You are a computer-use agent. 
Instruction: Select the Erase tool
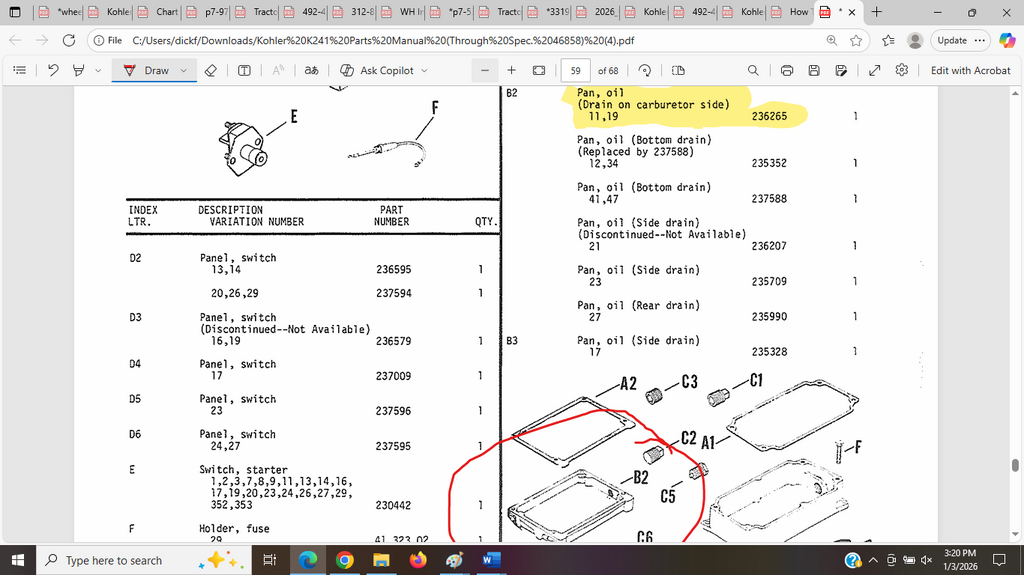(210, 70)
